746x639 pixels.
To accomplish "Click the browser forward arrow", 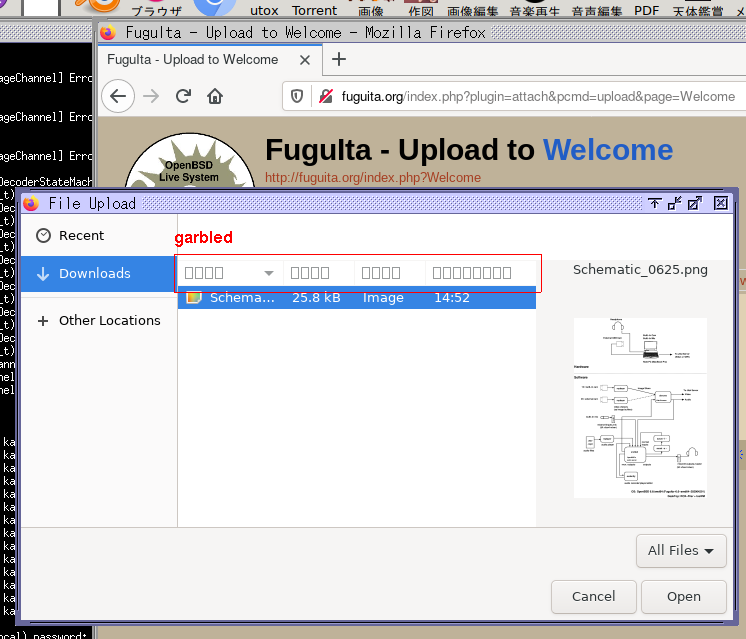I will tap(151, 96).
